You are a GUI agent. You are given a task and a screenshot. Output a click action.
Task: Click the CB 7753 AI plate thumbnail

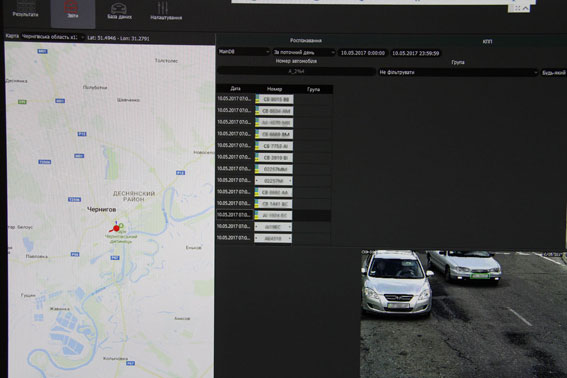(x=274, y=146)
